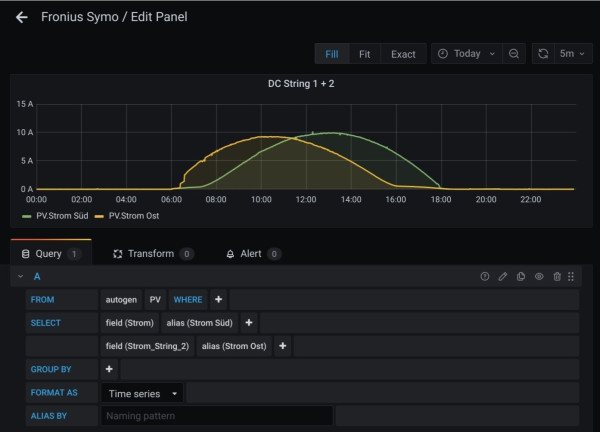600x432 pixels.
Task: Duplicate query A
Action: (521, 276)
